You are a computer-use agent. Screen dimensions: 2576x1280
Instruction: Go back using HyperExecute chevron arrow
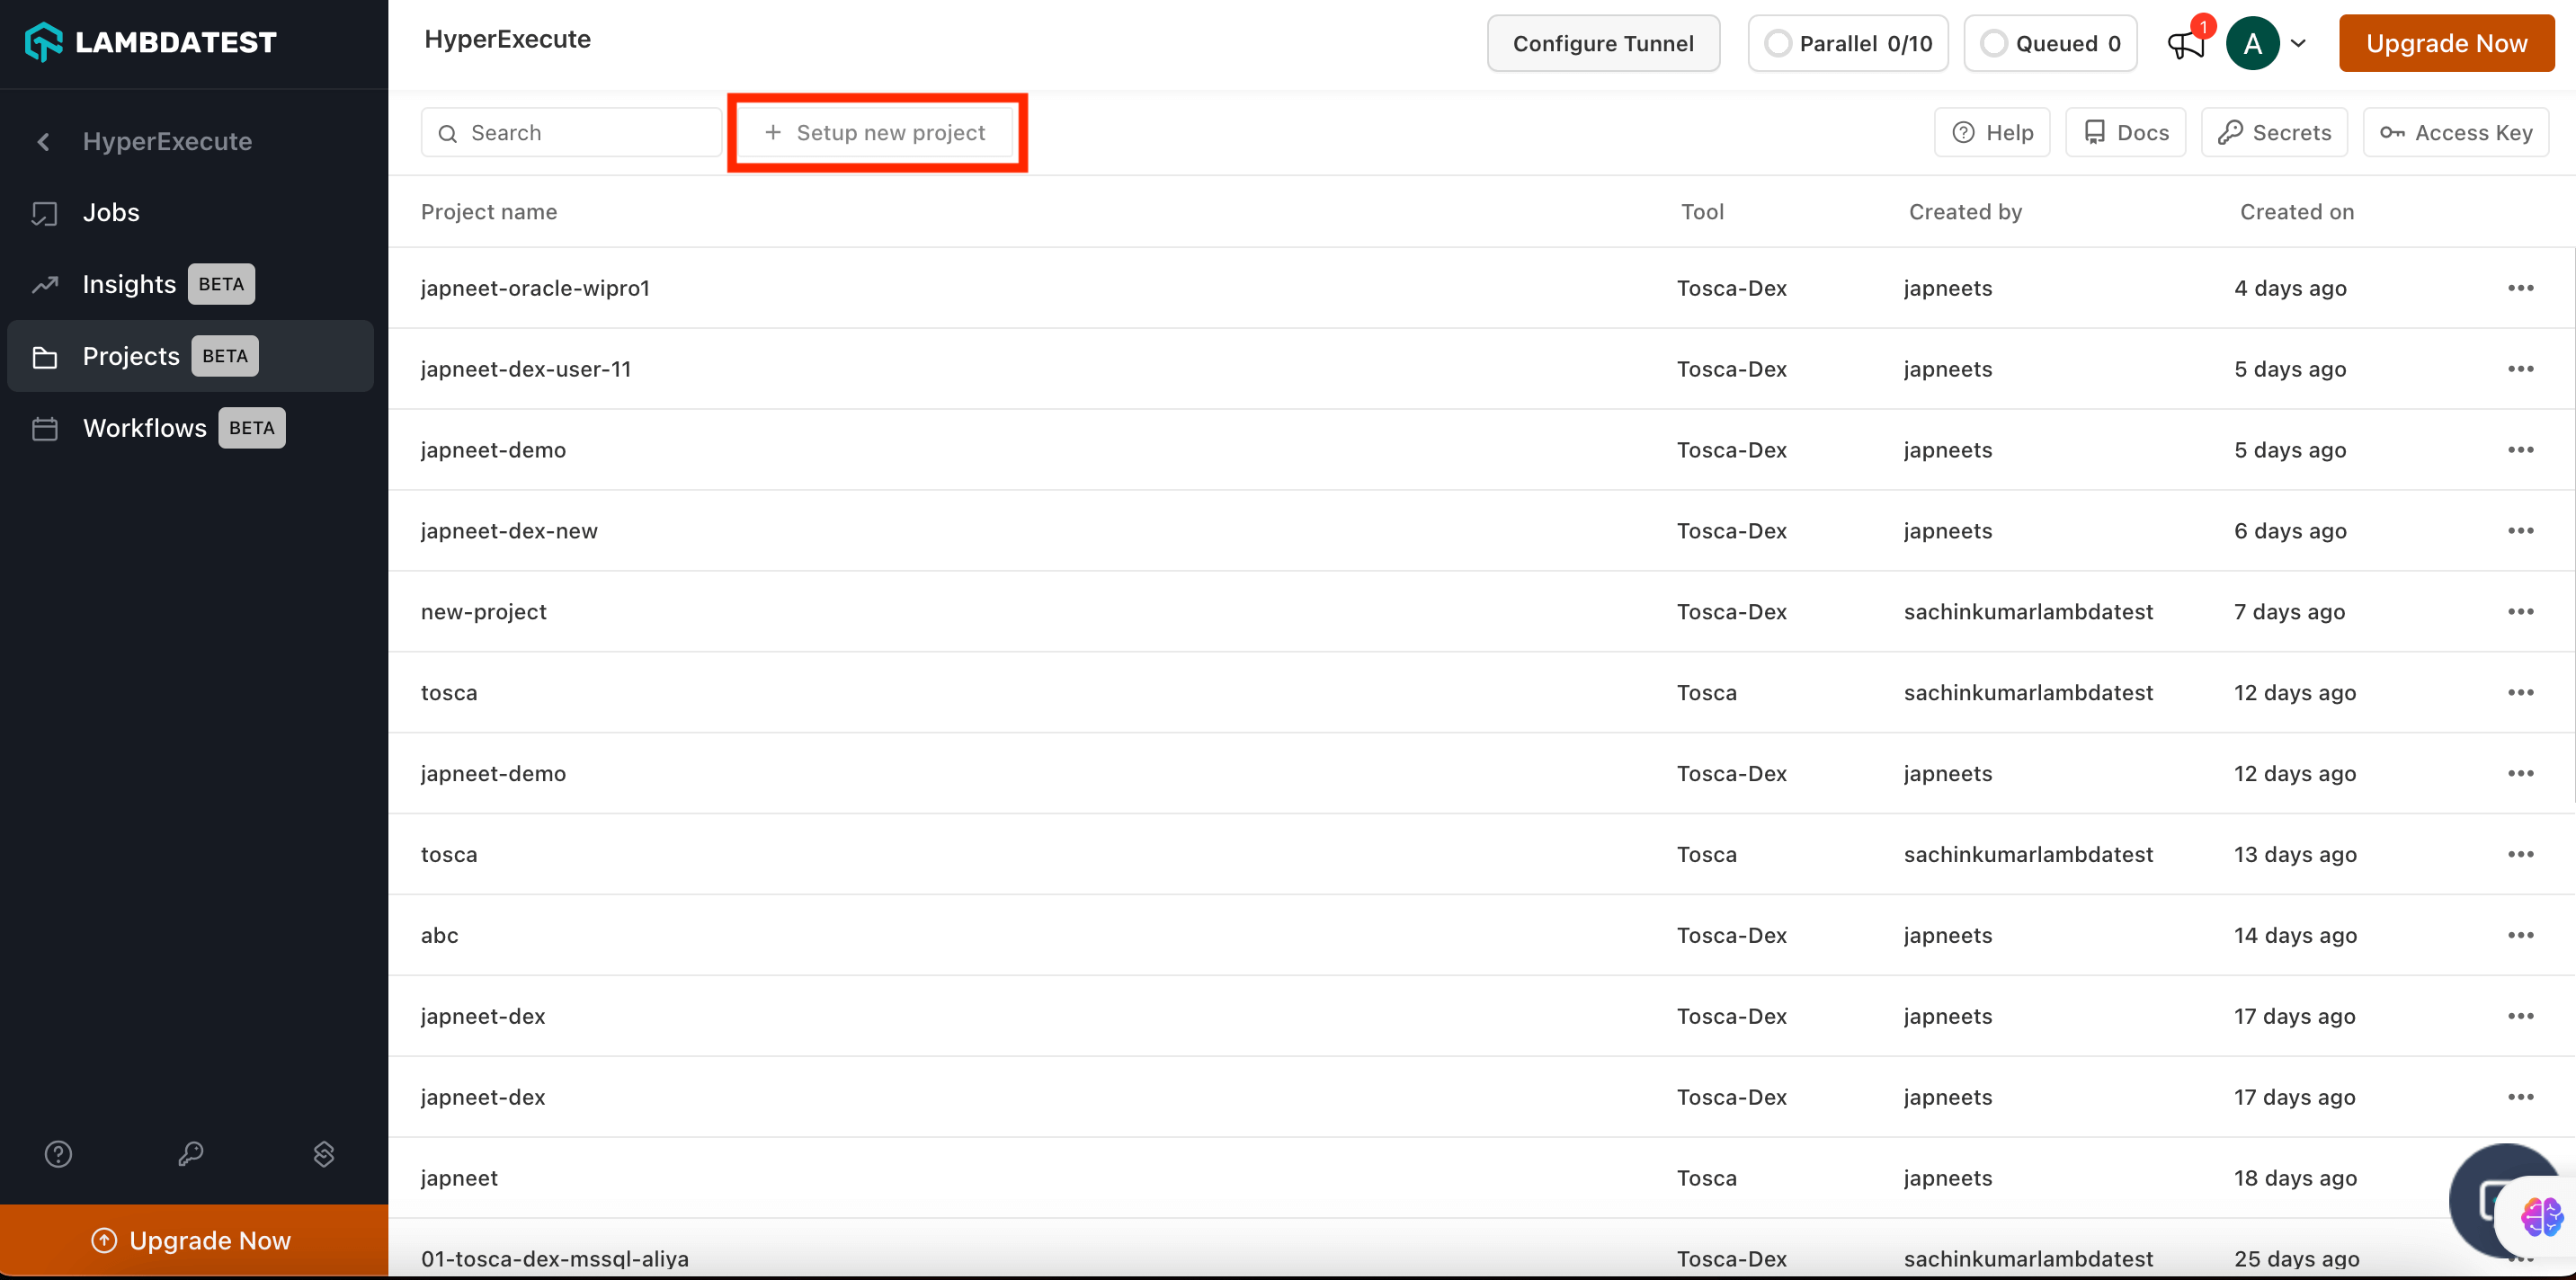[x=43, y=142]
